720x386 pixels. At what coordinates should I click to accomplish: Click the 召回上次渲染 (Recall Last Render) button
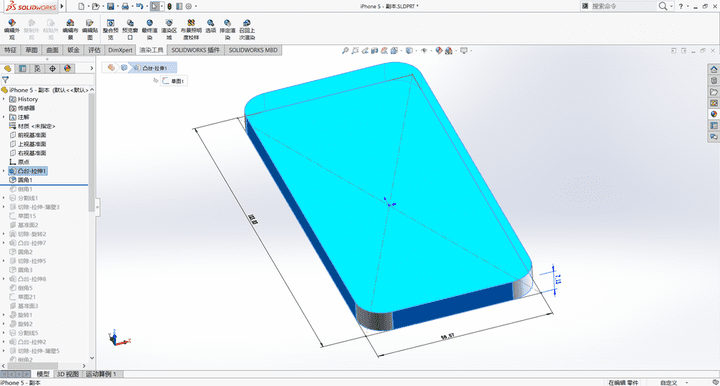coord(247,30)
